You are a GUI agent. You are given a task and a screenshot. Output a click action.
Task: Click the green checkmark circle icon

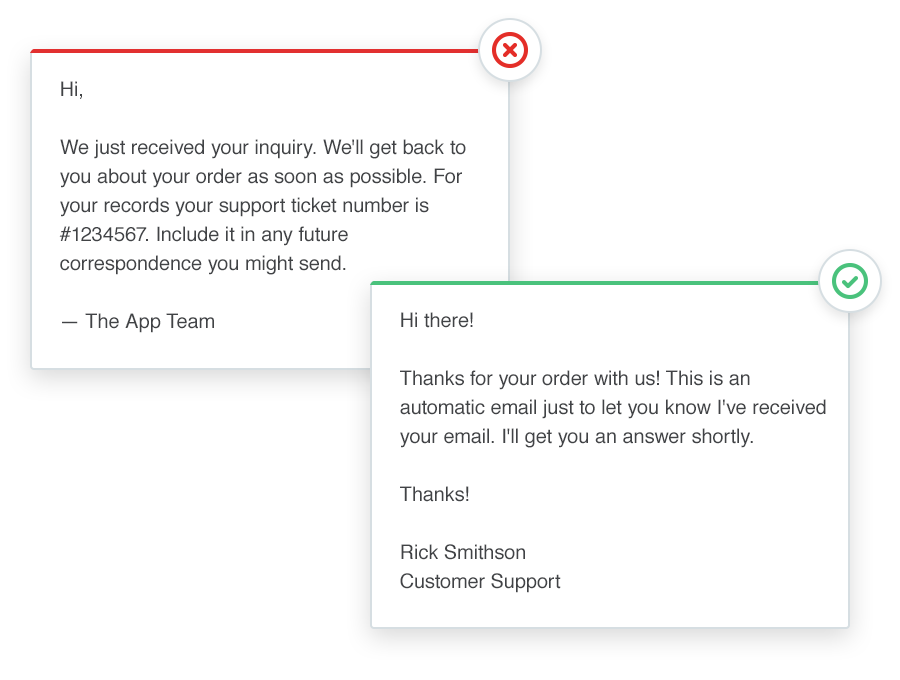pyautogui.click(x=850, y=281)
